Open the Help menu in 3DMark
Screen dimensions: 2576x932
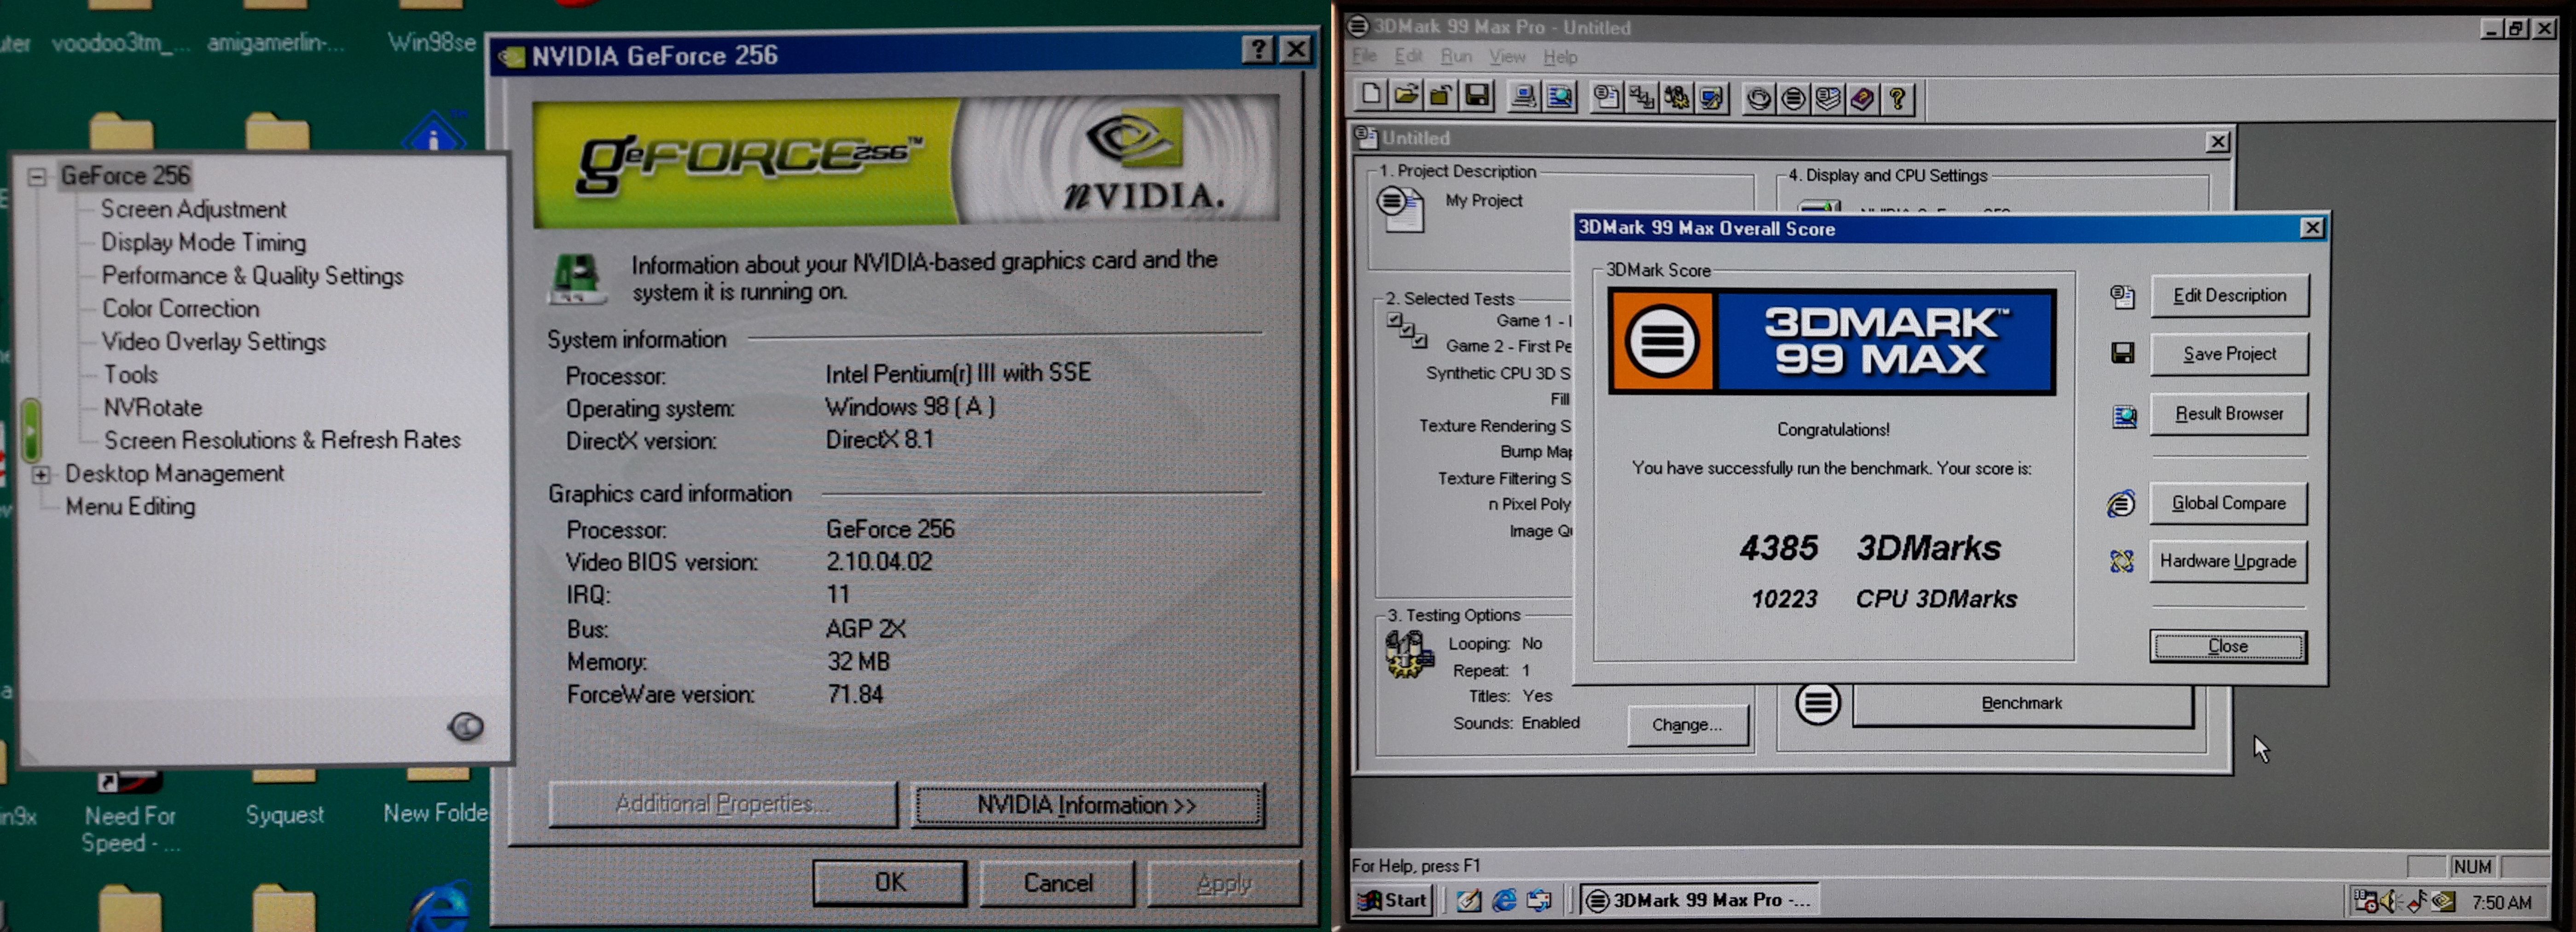coord(1560,57)
